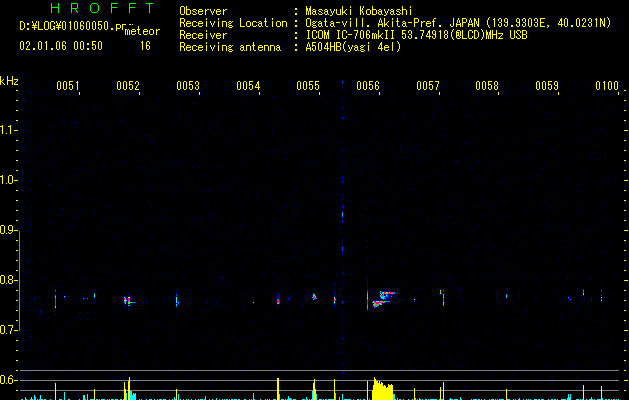Click the 0056 time axis marker
This screenshot has width=629, height=400.
point(368,86)
